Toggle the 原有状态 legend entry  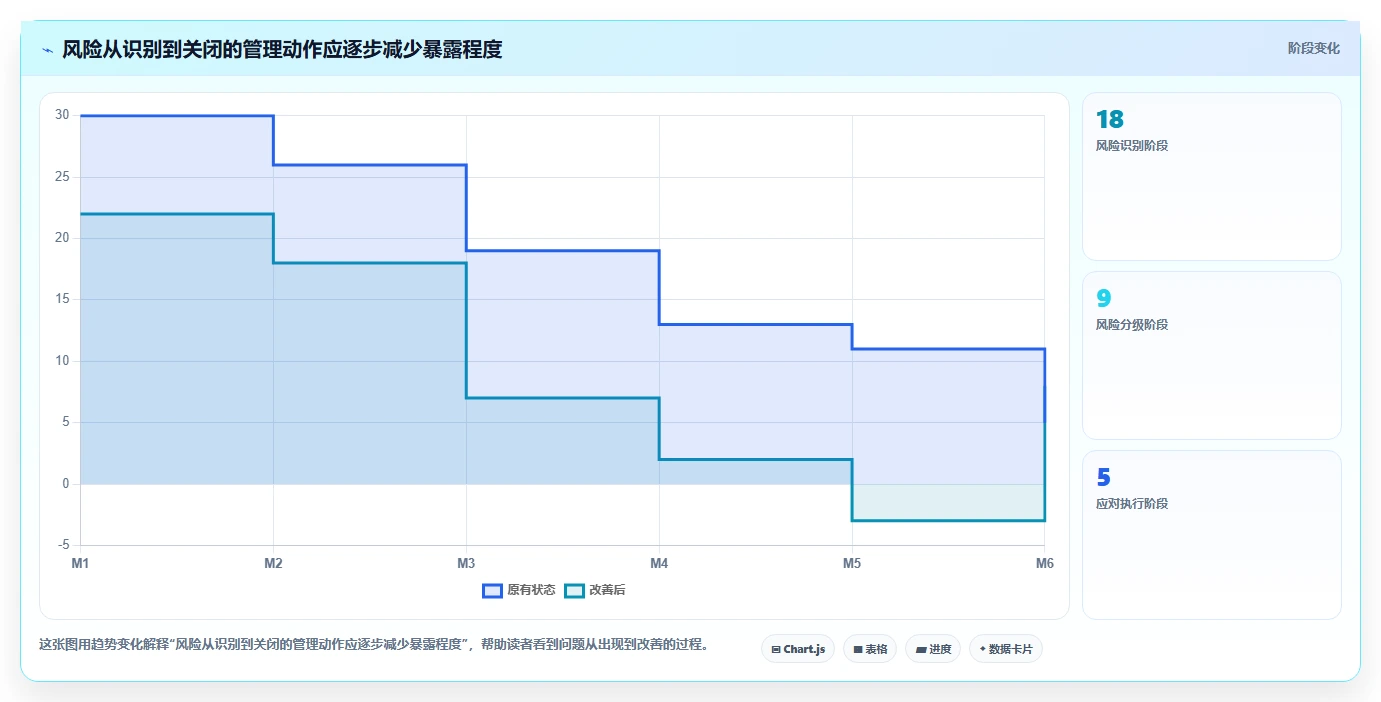[518, 590]
